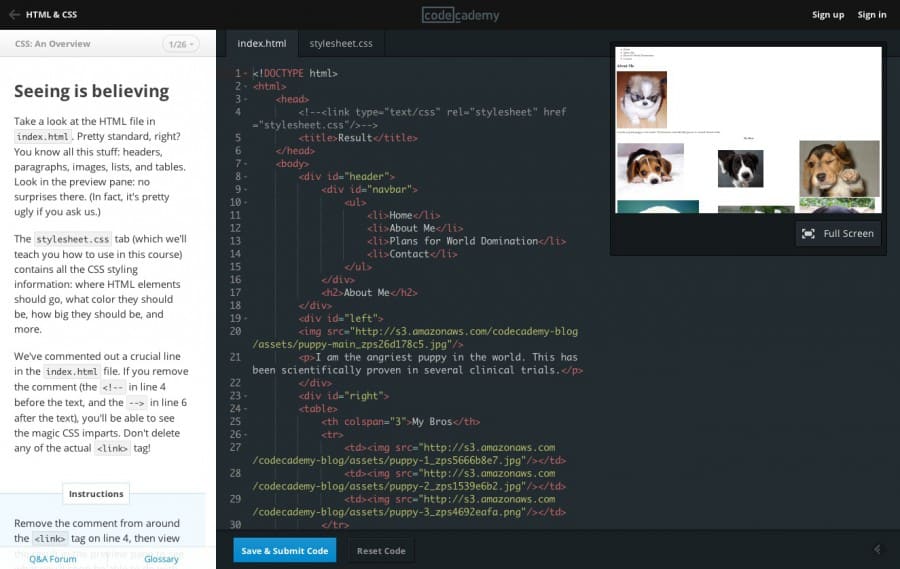The height and width of the screenshot is (569, 900).
Task: Click the Codecademy logo in header
Action: (460, 15)
